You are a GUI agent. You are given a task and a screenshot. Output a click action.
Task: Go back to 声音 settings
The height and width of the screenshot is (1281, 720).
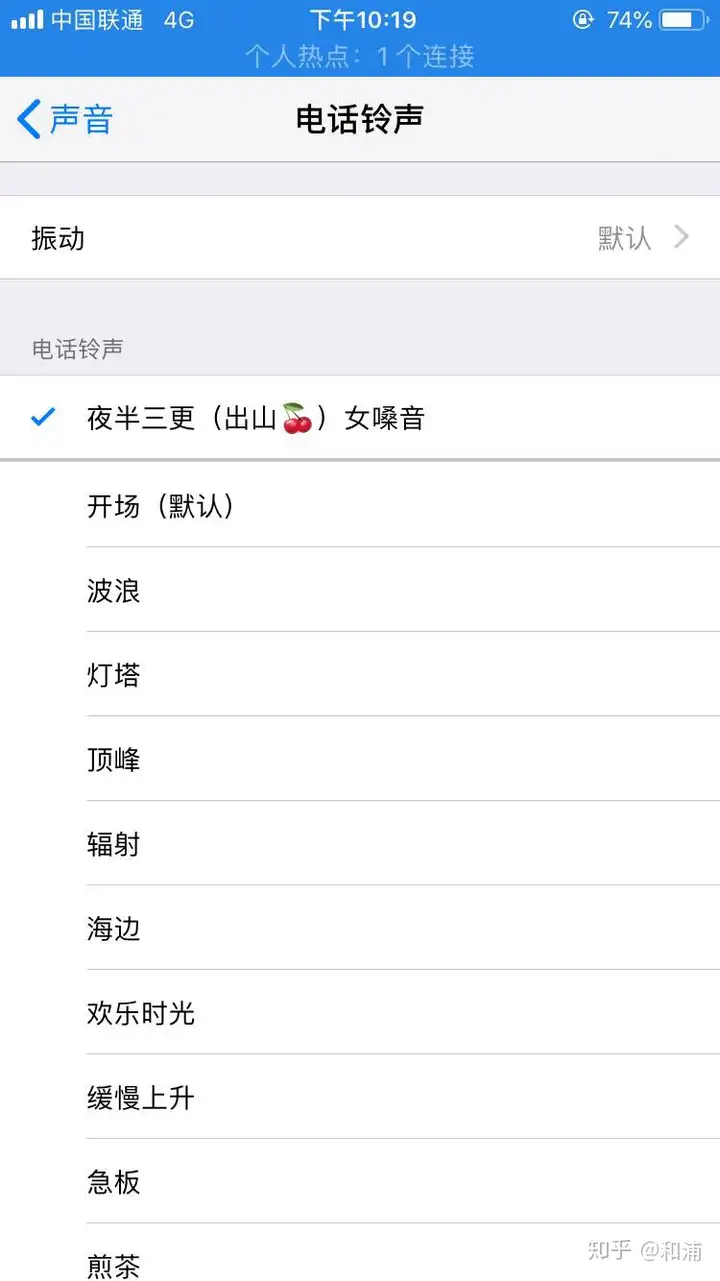[80, 119]
